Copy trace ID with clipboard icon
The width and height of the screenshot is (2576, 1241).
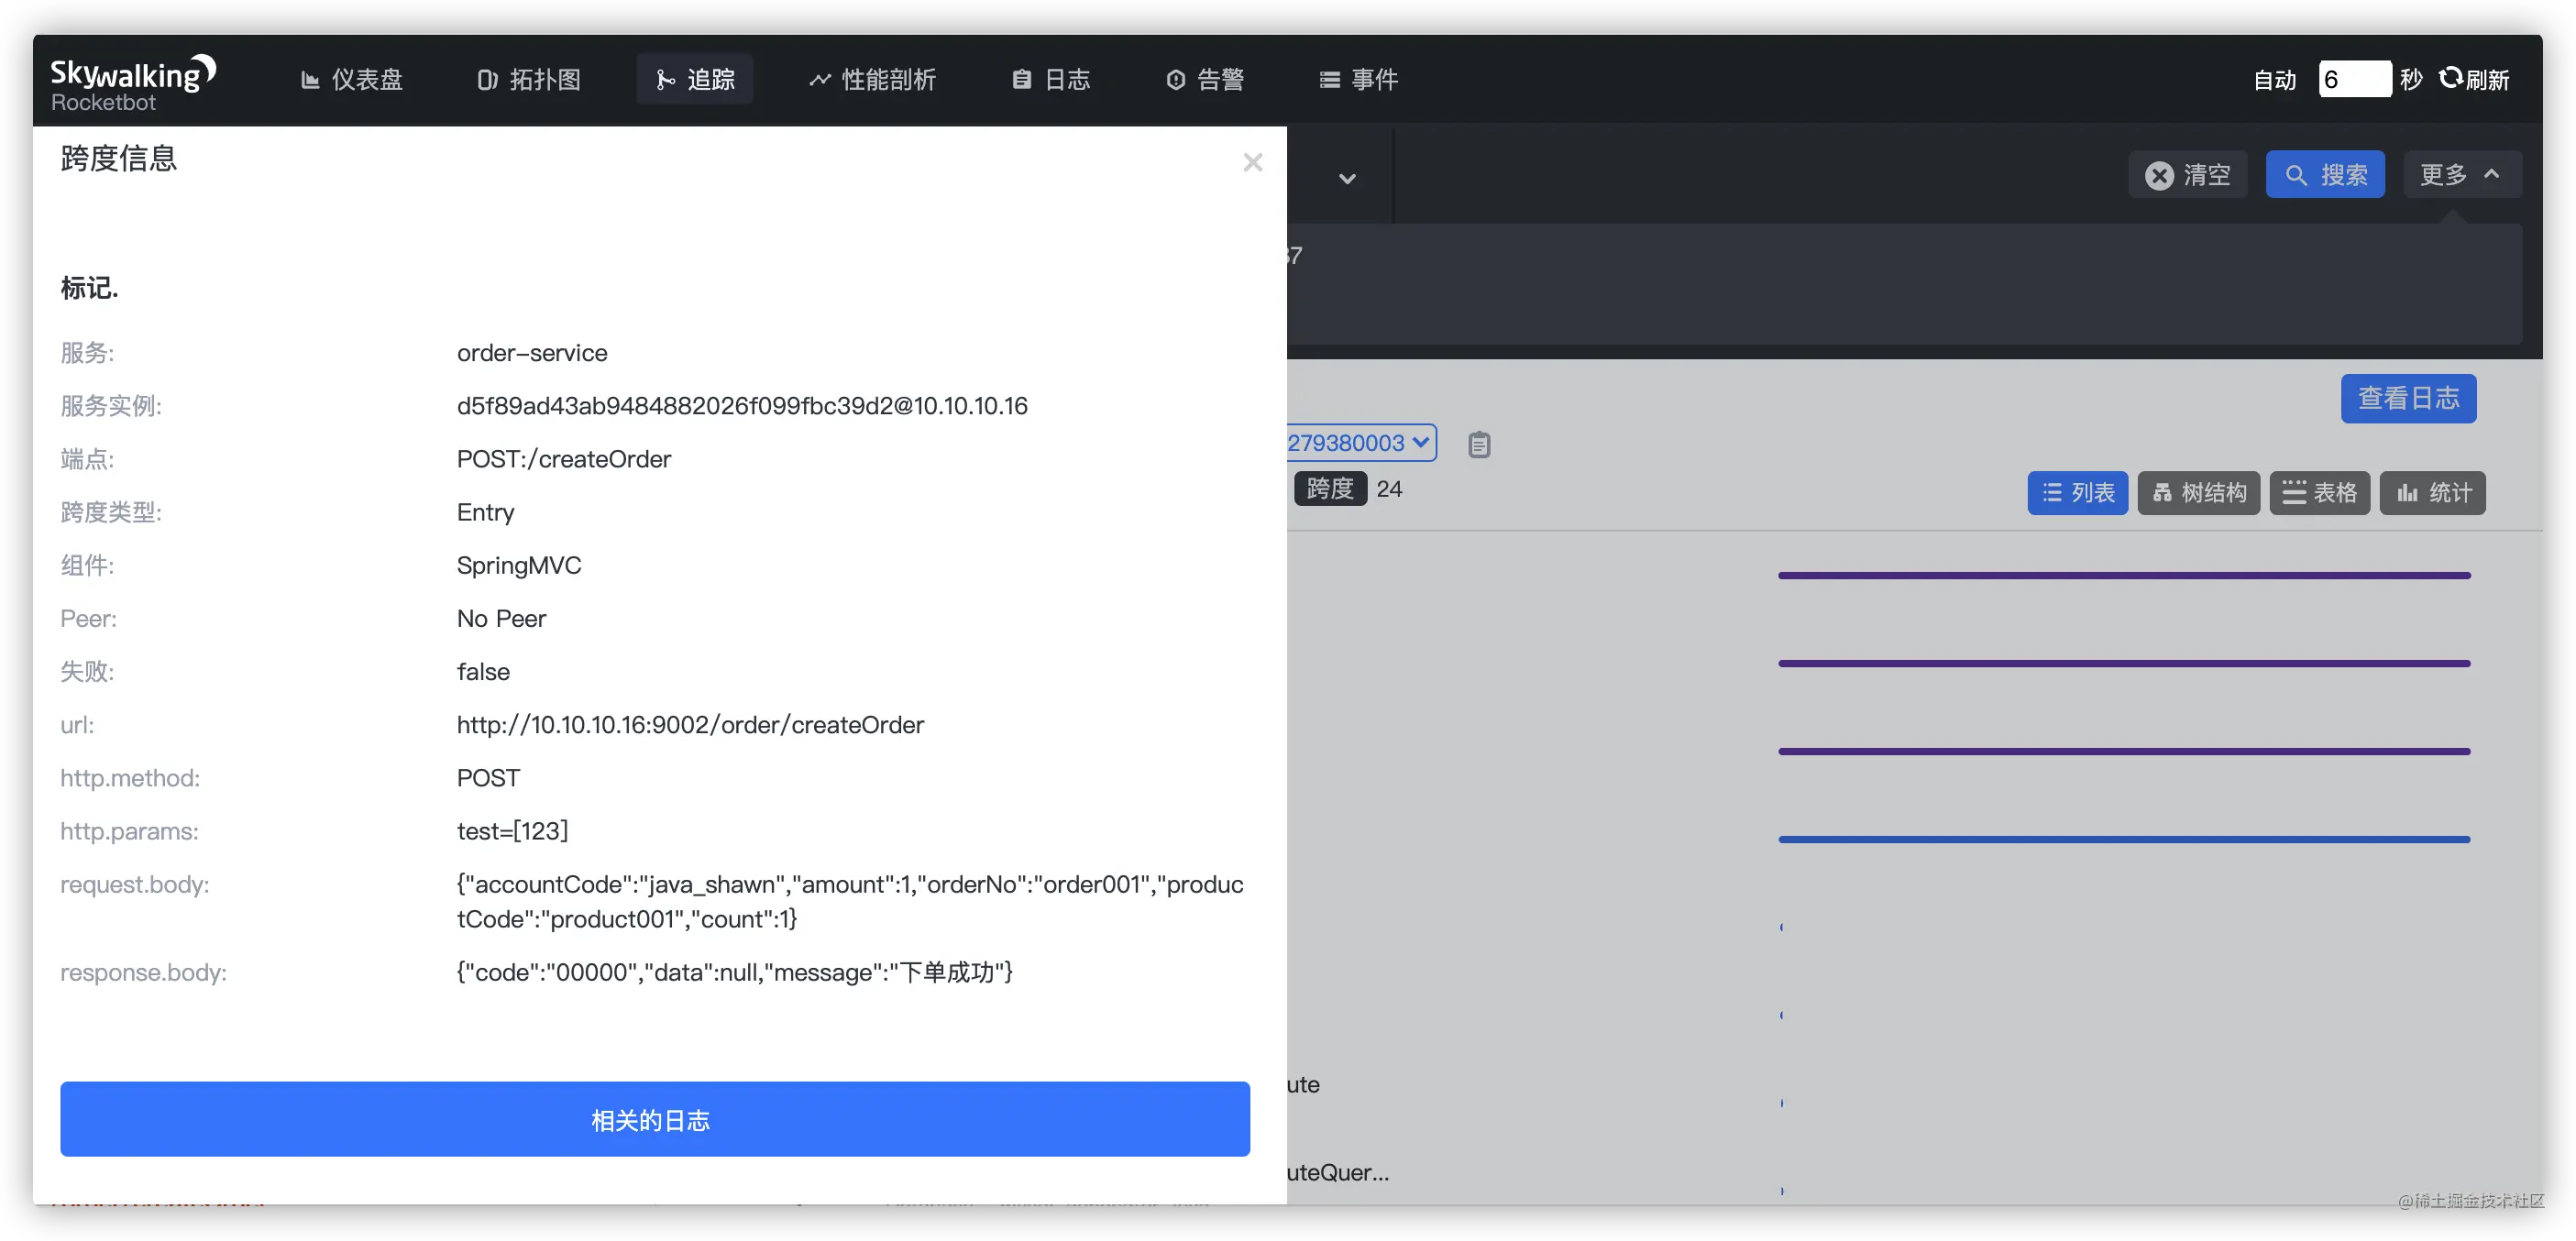(x=1479, y=445)
